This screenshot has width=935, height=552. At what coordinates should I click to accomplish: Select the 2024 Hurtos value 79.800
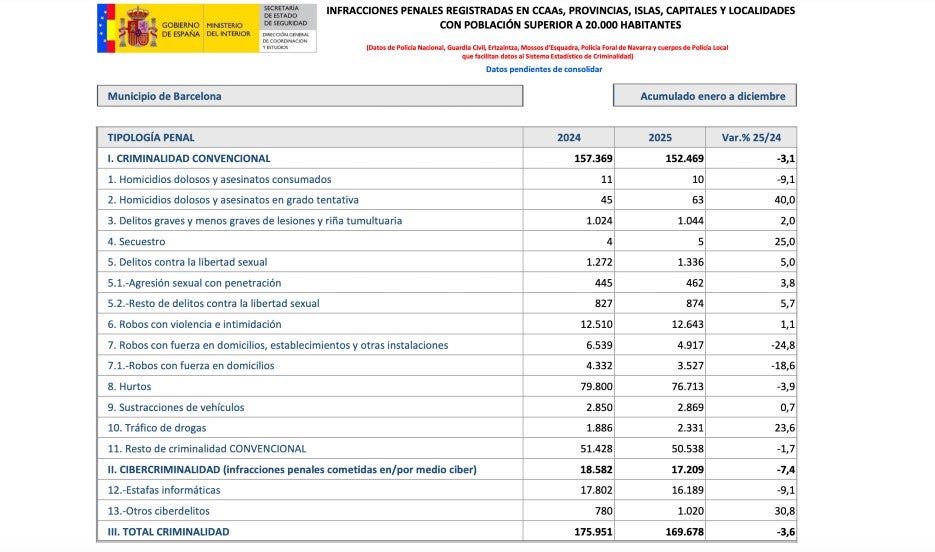tap(593, 386)
